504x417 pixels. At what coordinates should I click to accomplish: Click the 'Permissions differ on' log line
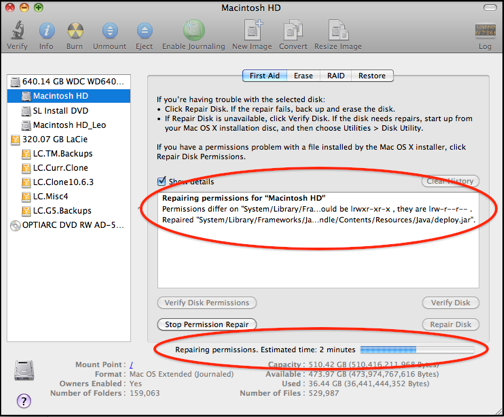click(x=317, y=209)
